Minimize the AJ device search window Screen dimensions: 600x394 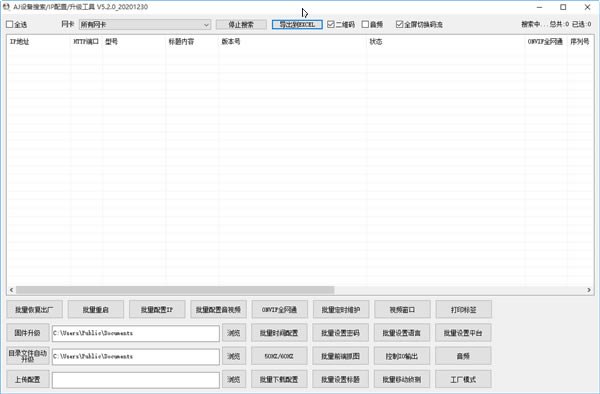point(540,7)
